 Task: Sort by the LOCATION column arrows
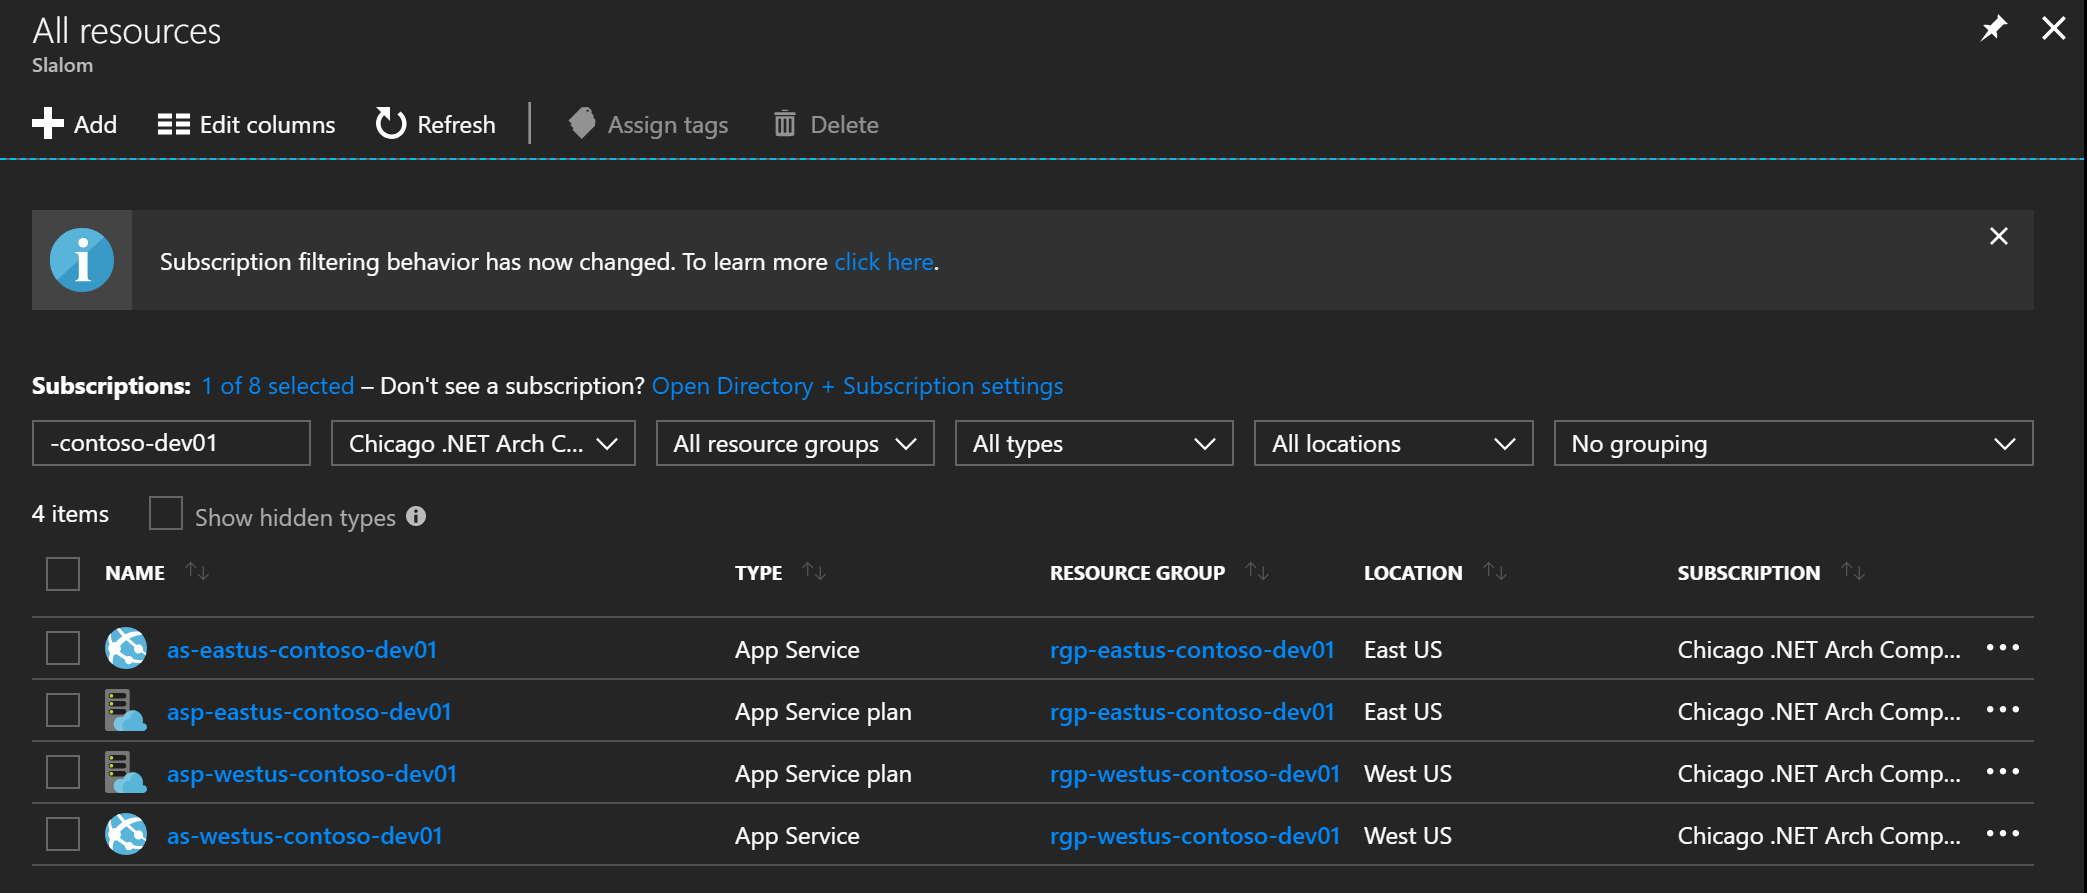pos(1495,572)
